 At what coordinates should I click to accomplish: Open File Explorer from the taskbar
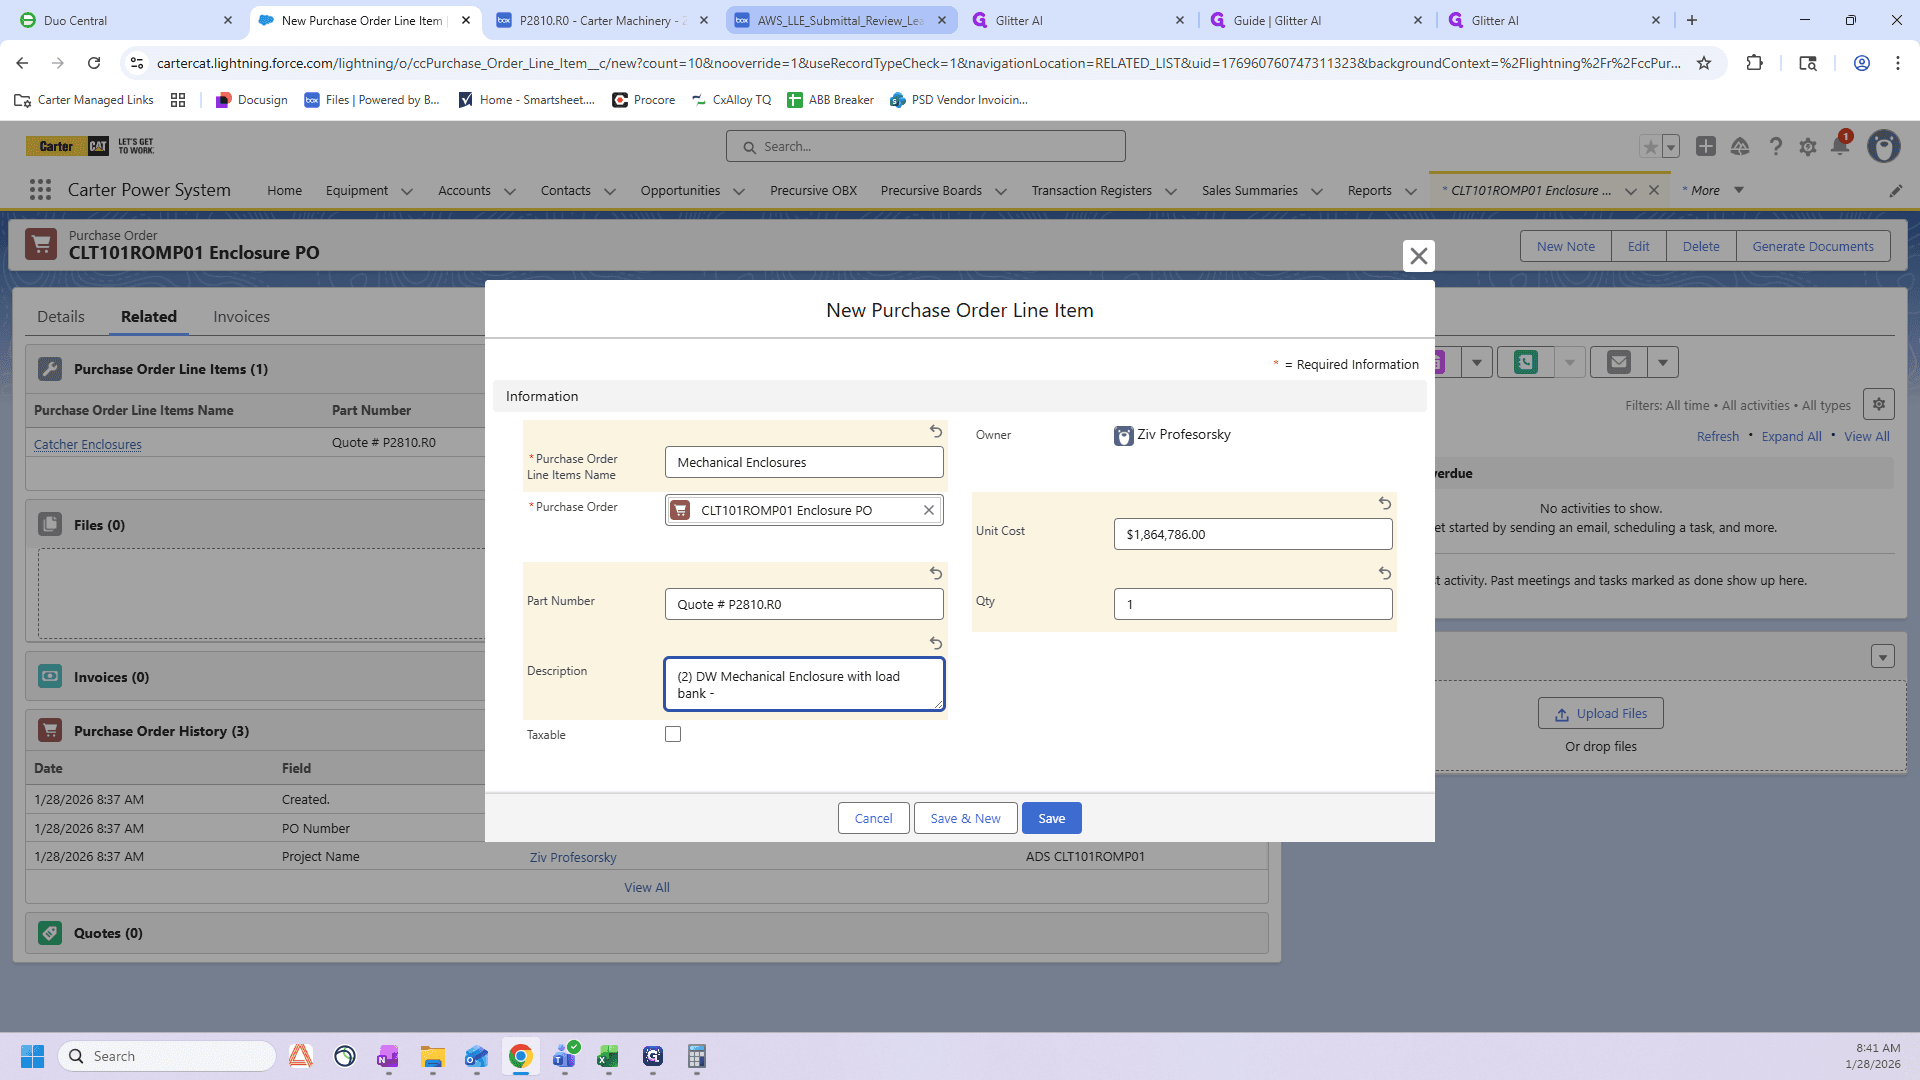(x=432, y=1056)
